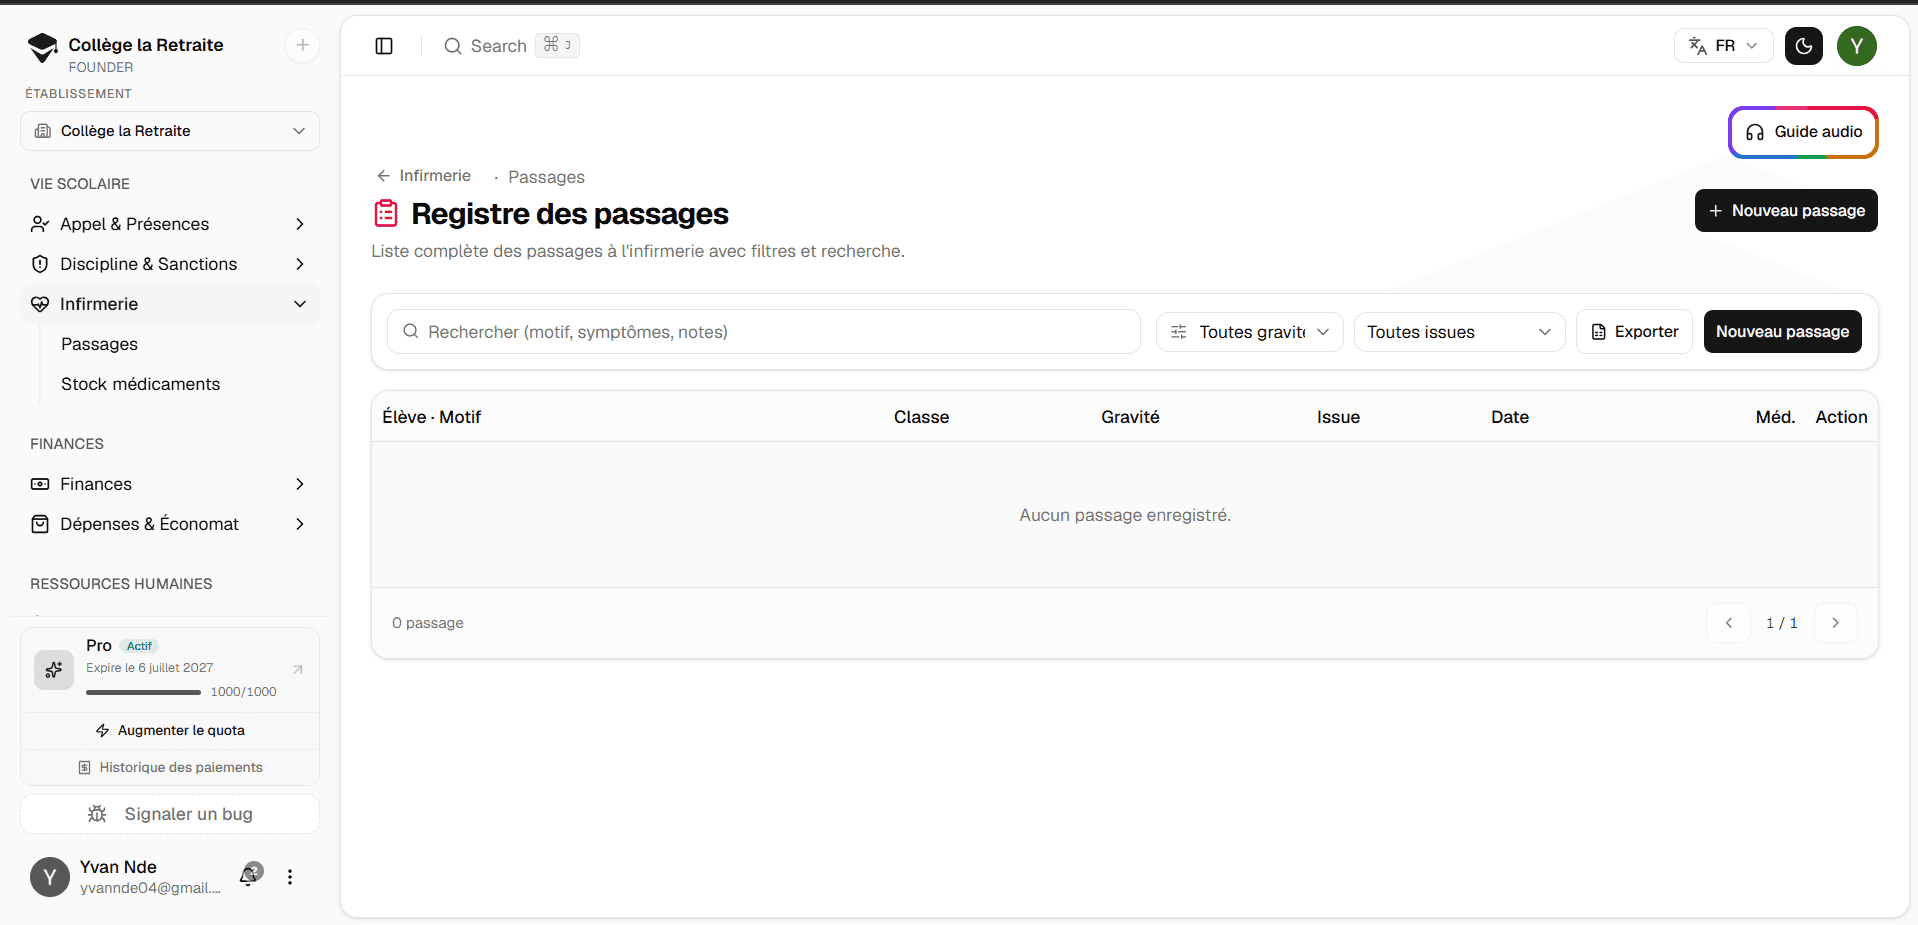1918x925 pixels.
Task: Go to previous page chevron
Action: [1728, 623]
